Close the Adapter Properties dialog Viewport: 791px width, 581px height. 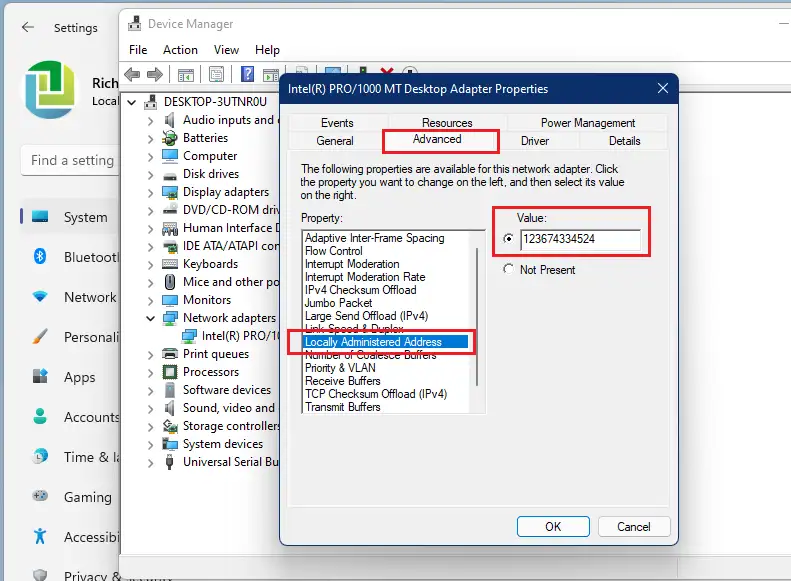pyautogui.click(x=663, y=88)
